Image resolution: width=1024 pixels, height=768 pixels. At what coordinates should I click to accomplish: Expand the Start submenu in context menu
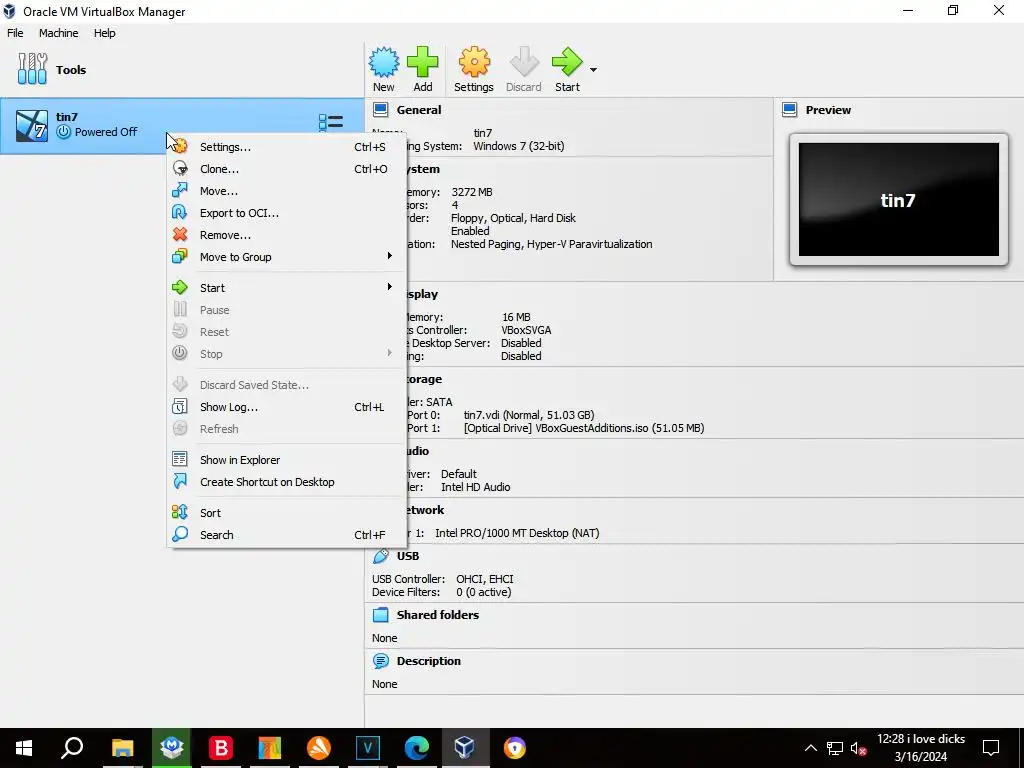pos(287,288)
